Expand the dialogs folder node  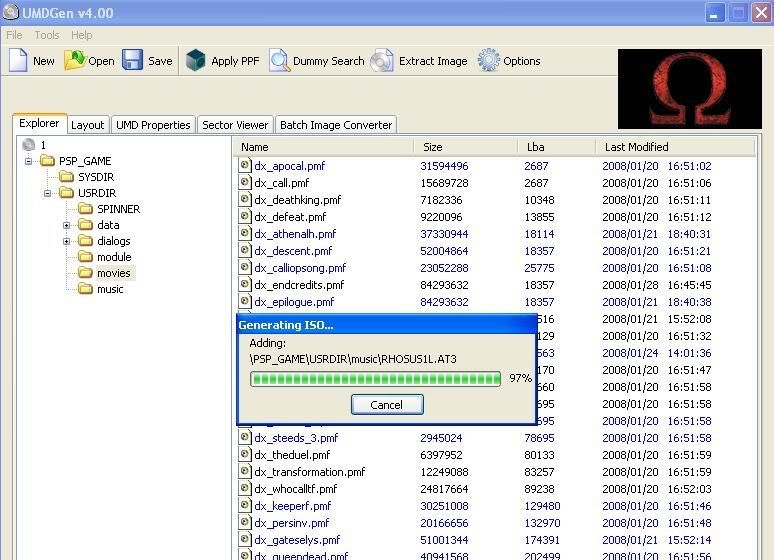pyautogui.click(x=66, y=241)
